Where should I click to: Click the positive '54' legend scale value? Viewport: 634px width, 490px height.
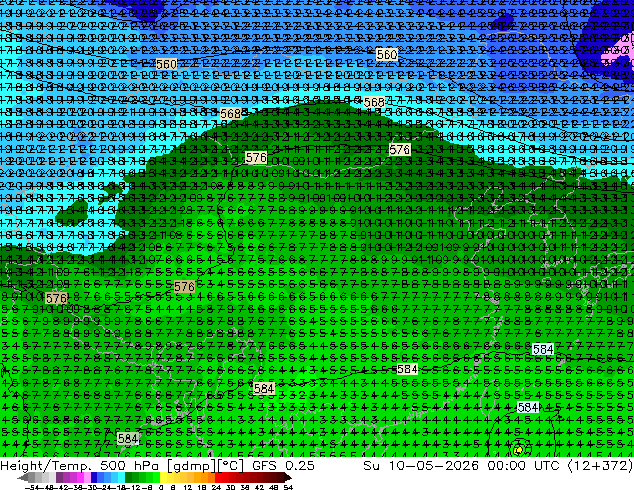tap(288, 488)
